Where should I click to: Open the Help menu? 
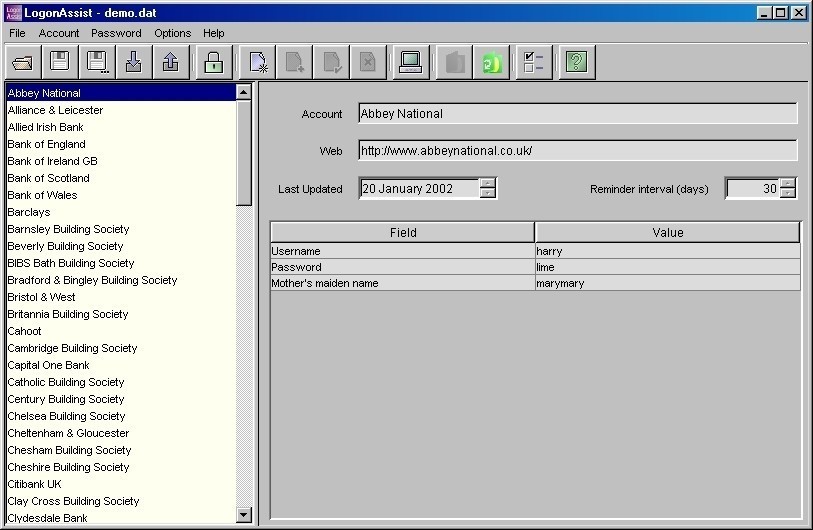[214, 33]
